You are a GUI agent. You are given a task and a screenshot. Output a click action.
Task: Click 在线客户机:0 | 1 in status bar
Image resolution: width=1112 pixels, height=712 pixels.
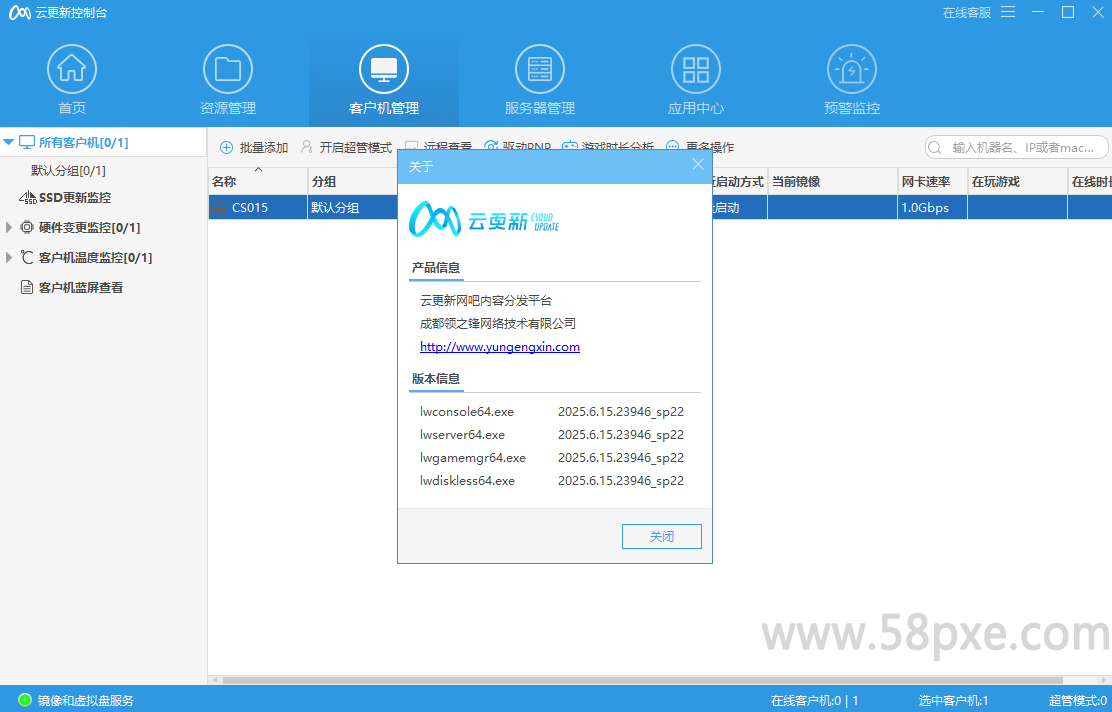point(815,701)
